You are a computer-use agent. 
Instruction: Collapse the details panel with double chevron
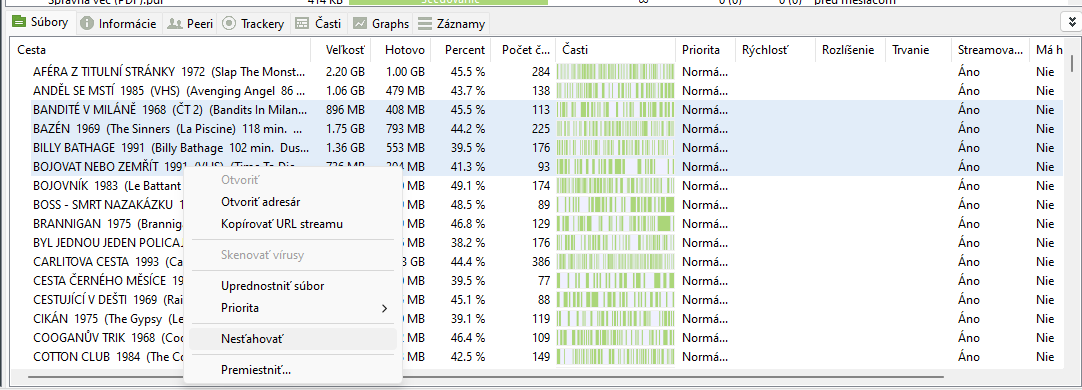point(1070,23)
